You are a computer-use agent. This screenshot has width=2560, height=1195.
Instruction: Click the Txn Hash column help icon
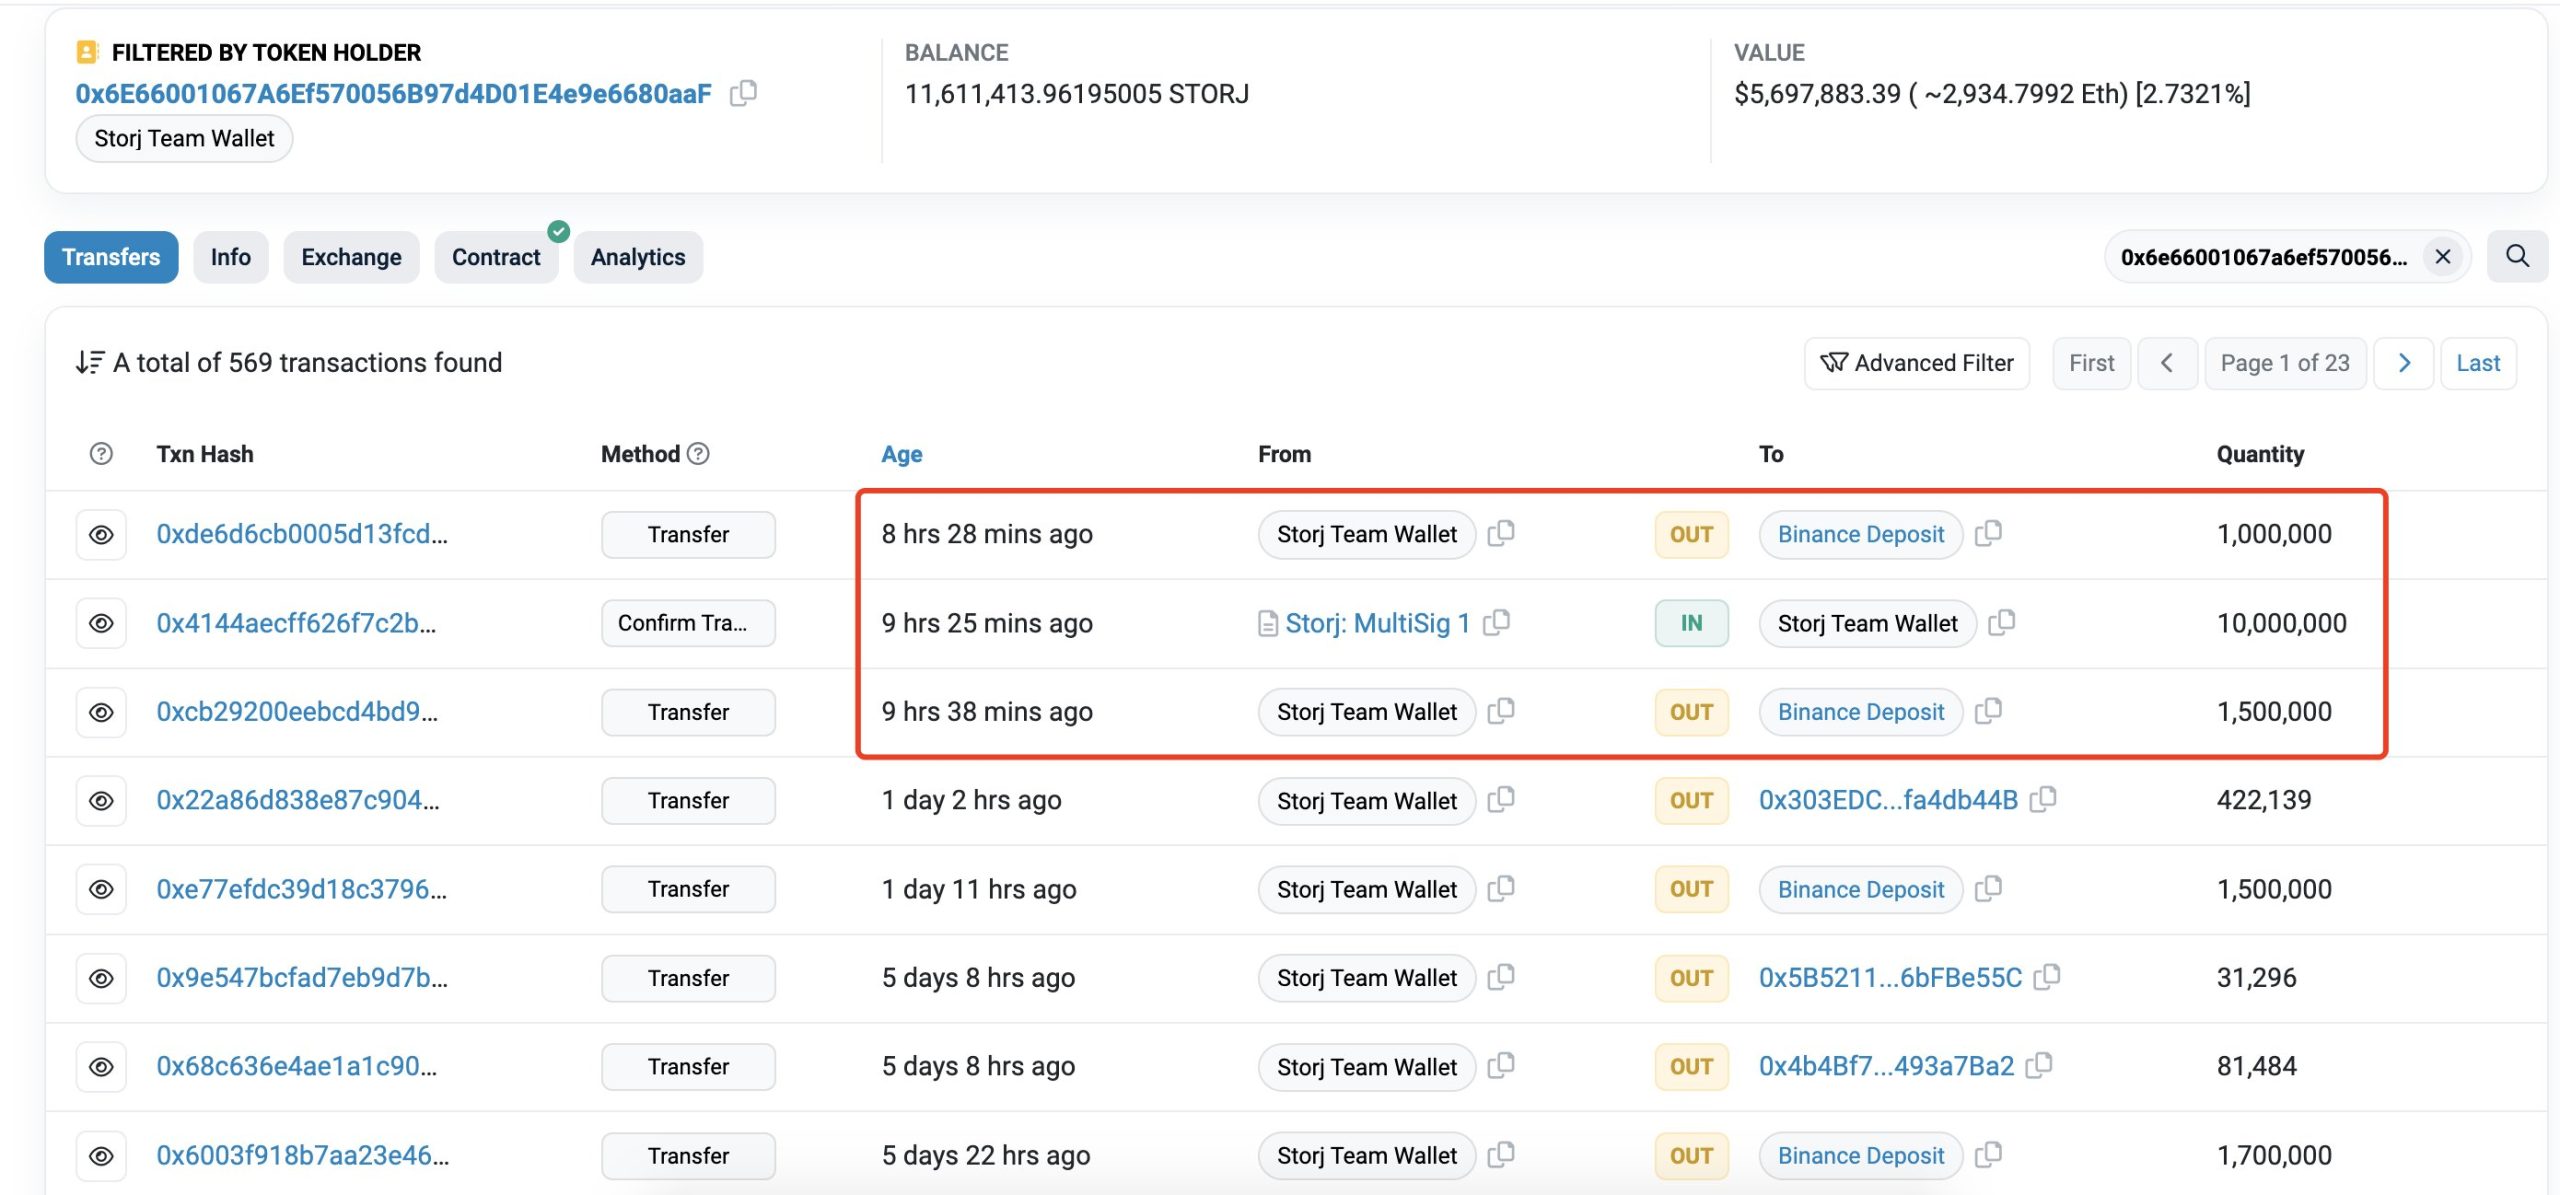[x=101, y=454]
